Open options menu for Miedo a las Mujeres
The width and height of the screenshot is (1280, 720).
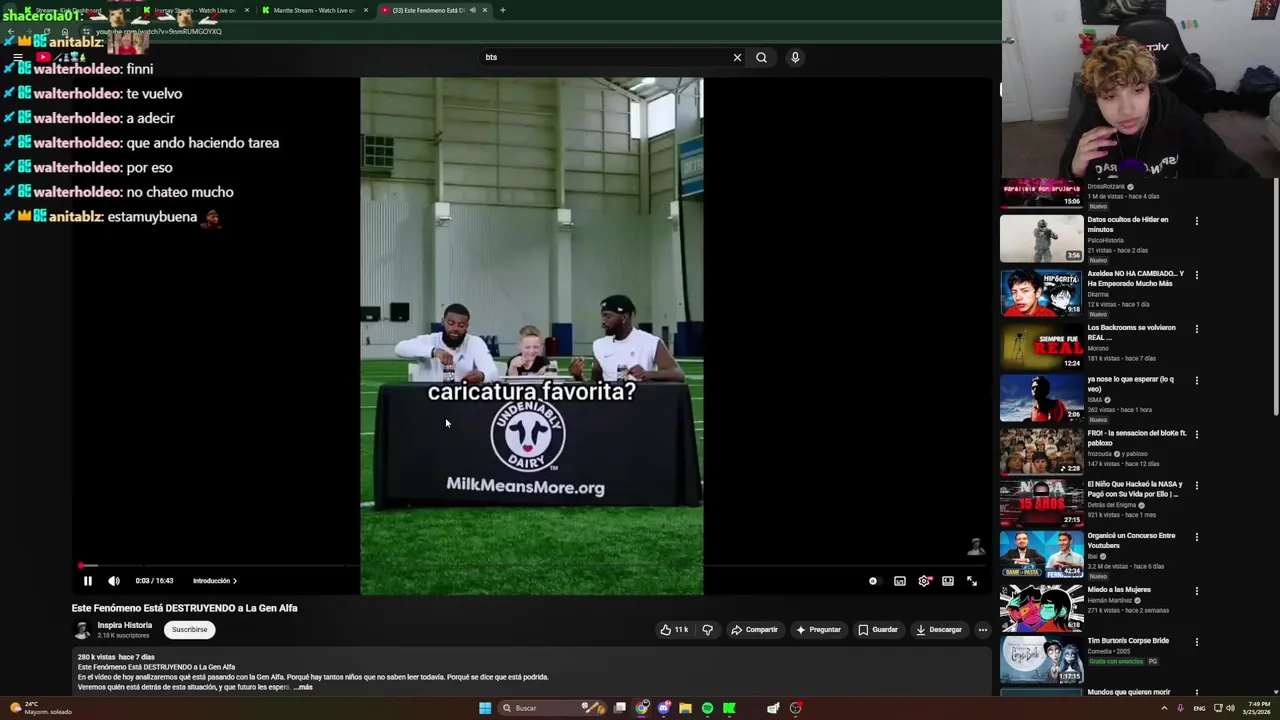coord(1197,591)
